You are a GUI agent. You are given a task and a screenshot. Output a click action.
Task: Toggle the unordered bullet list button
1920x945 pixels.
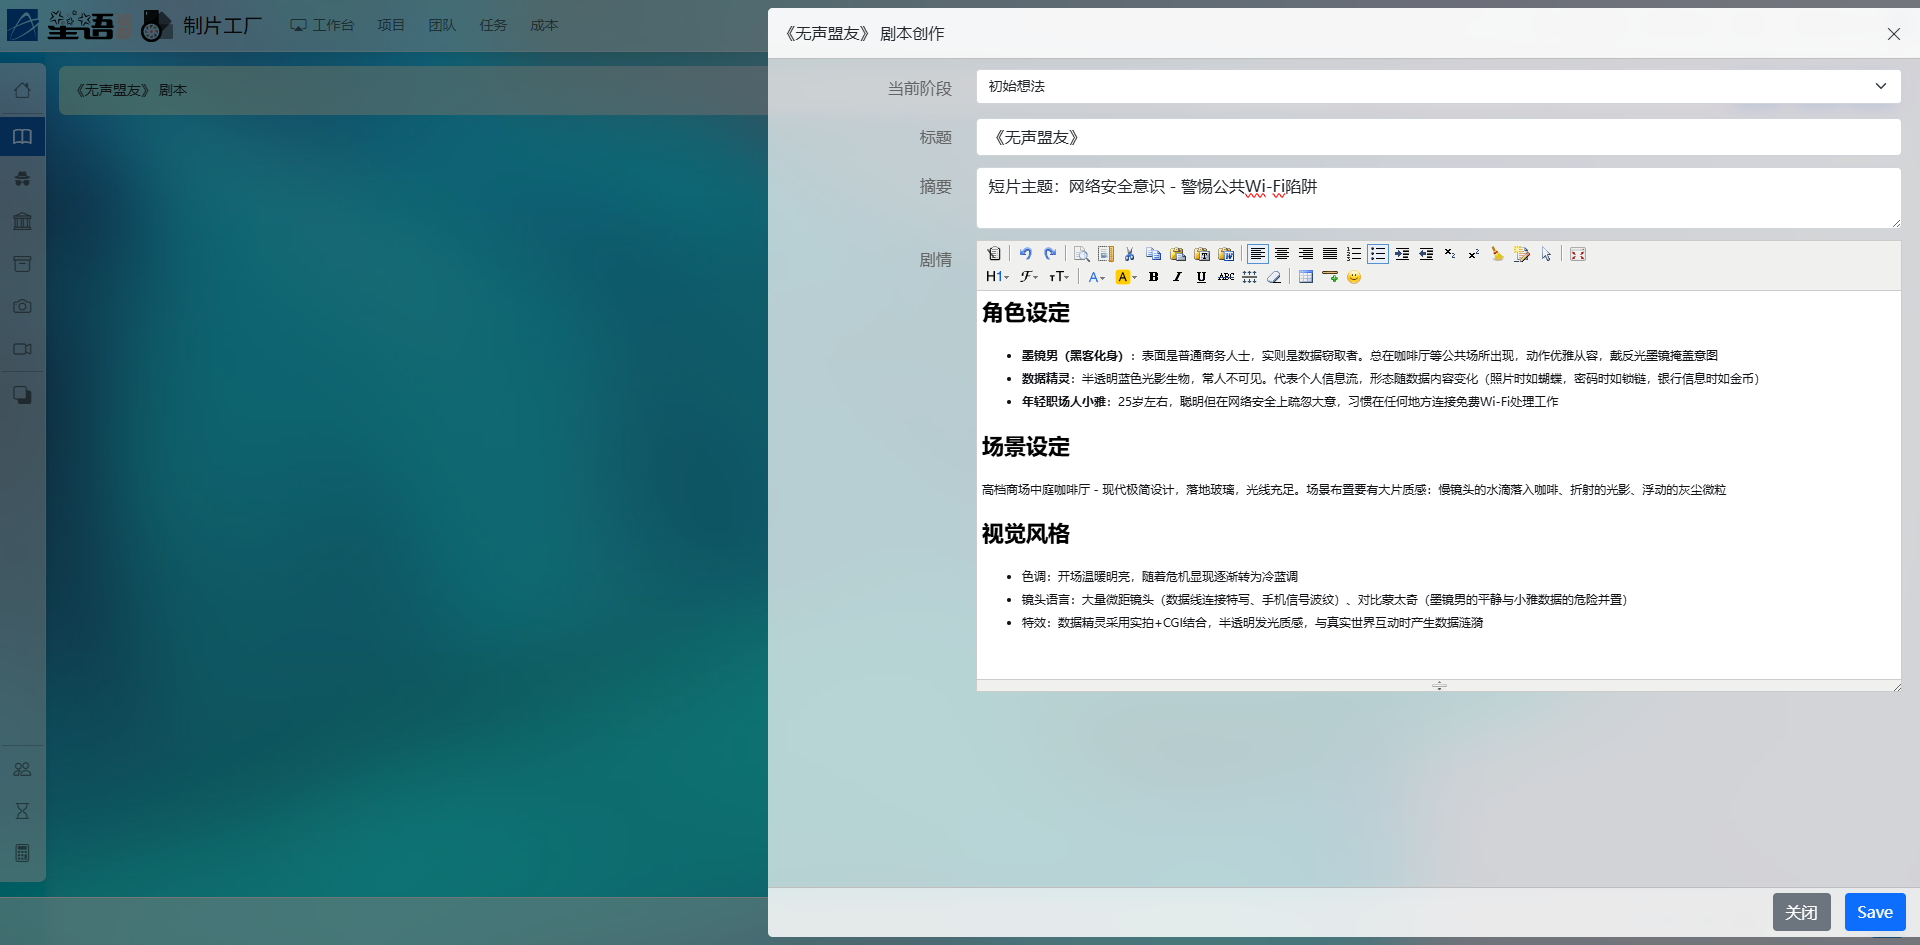tap(1377, 254)
